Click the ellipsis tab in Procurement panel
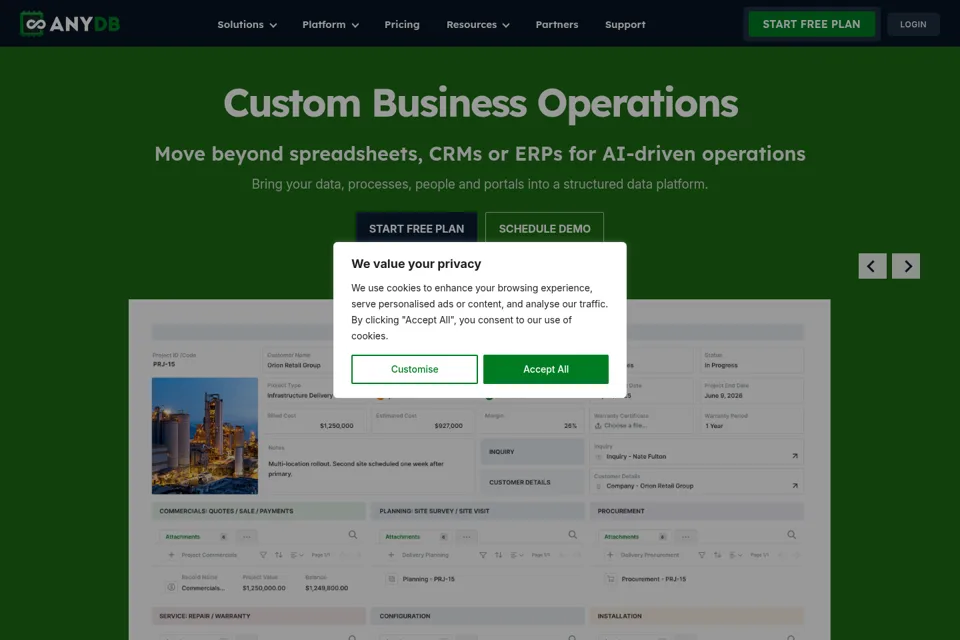Viewport: 960px width, 640px height. click(x=686, y=536)
